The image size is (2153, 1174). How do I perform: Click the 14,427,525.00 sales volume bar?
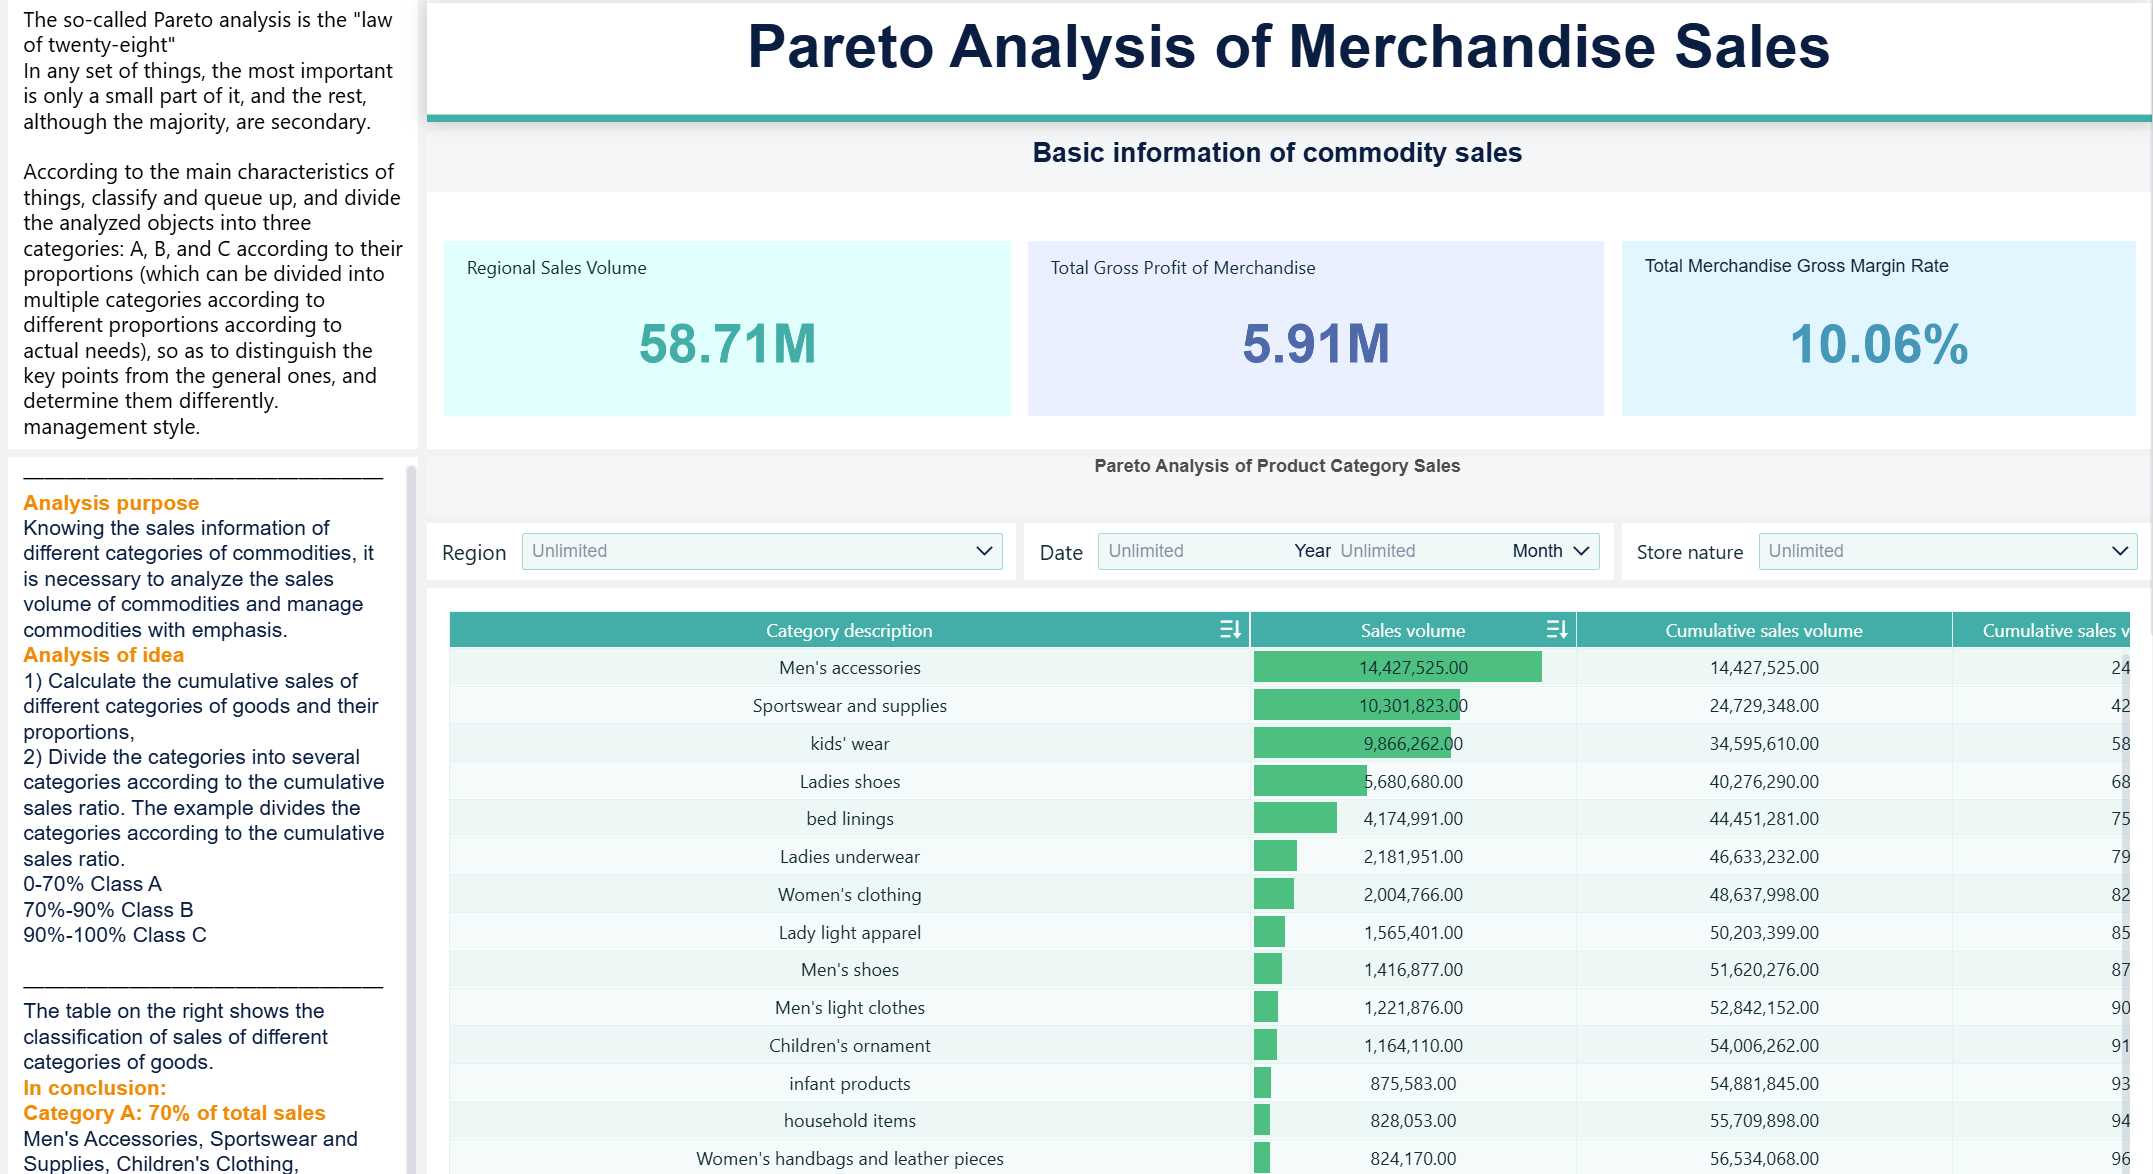[x=1397, y=667]
